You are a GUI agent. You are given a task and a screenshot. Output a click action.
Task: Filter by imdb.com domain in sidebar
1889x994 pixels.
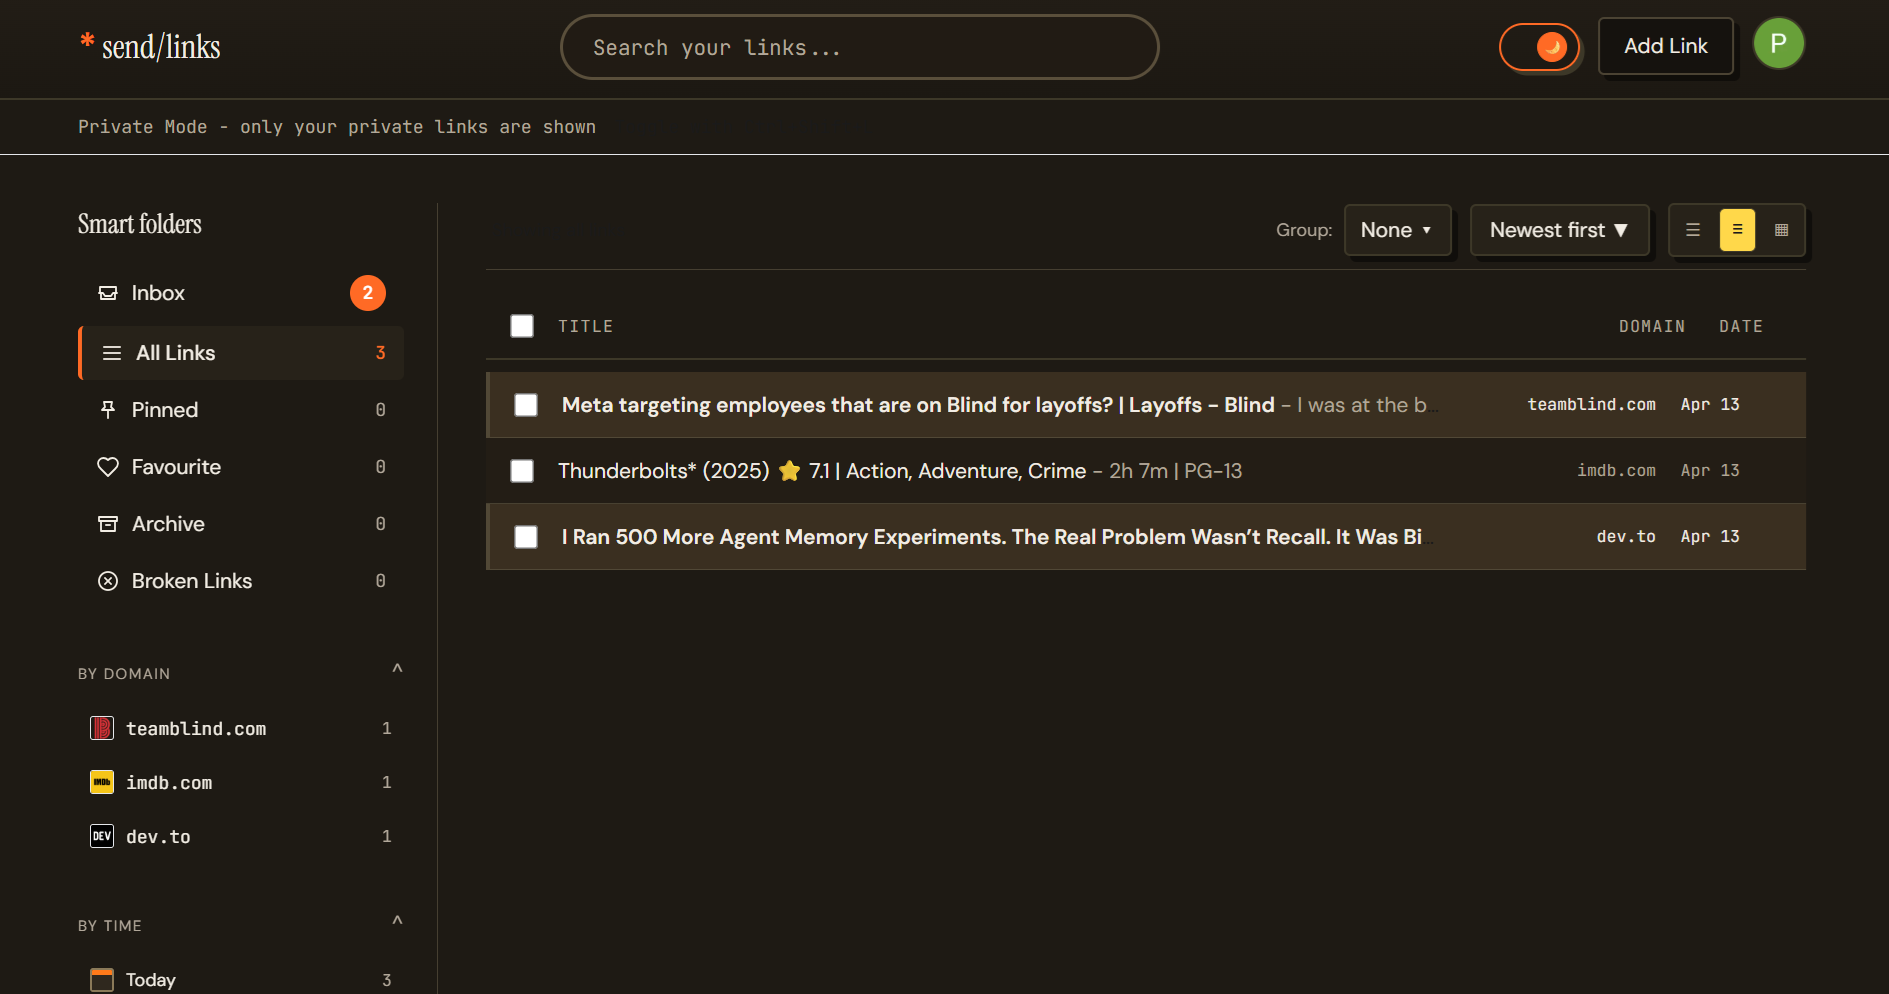[241, 782]
